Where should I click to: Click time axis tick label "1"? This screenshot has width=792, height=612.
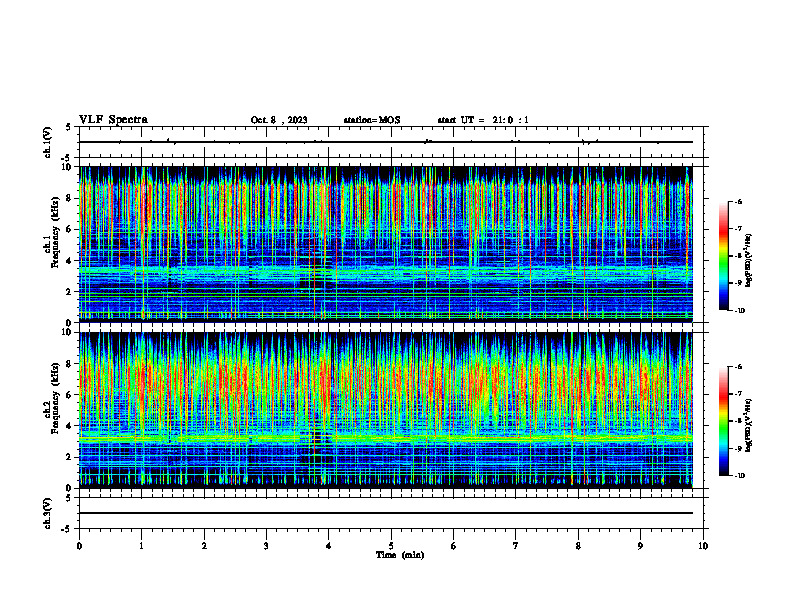tap(141, 546)
